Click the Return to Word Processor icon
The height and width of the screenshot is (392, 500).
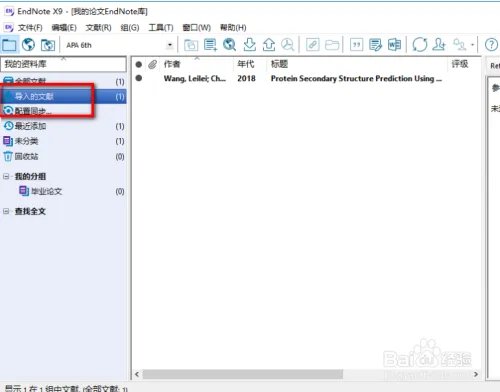pyautogui.click(x=394, y=45)
